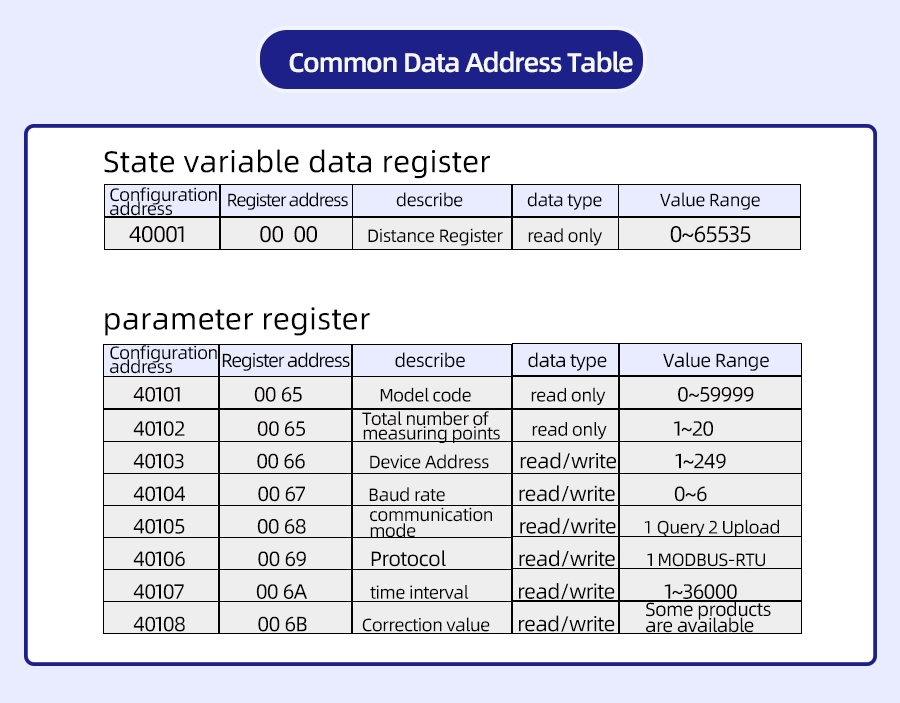The width and height of the screenshot is (900, 703).
Task: Click the Common Data Address Table banner
Action: point(451,60)
